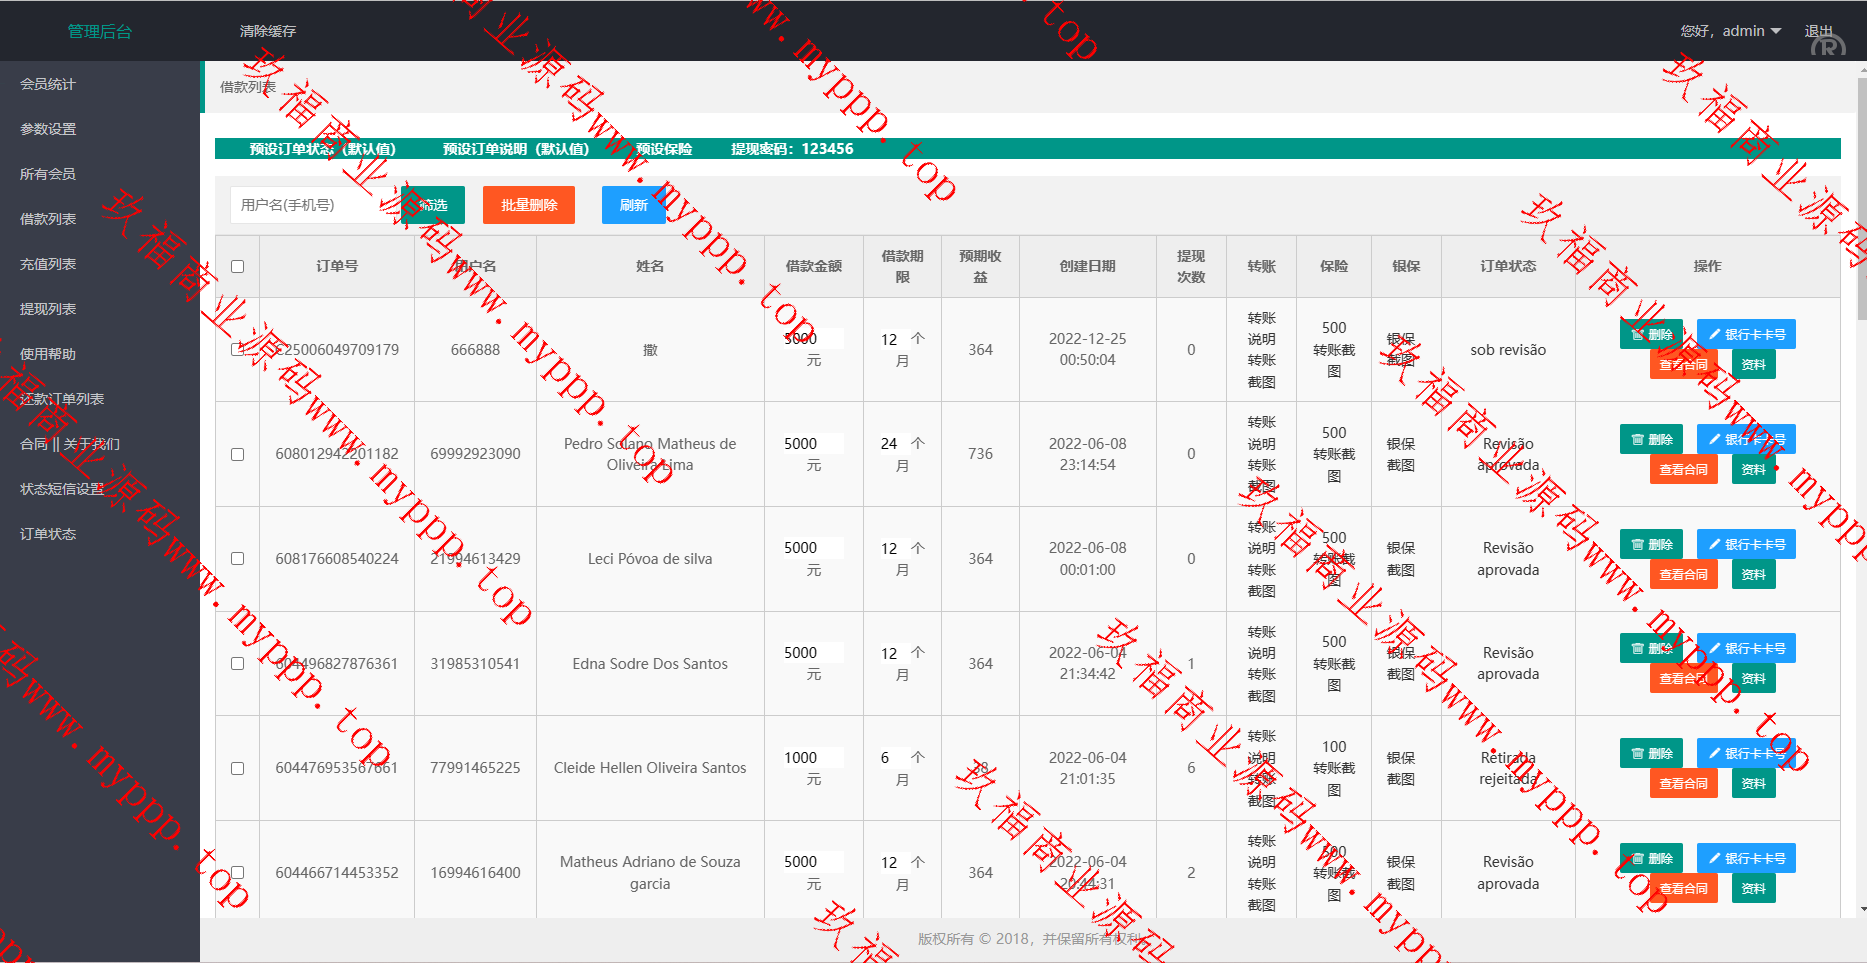The image size is (1867, 963).
Task: Delete the Leci Póvoa de silva order
Action: tap(1651, 544)
